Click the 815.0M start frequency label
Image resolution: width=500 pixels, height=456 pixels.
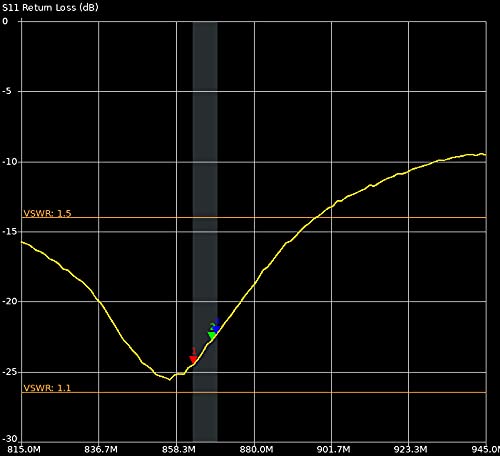24,449
